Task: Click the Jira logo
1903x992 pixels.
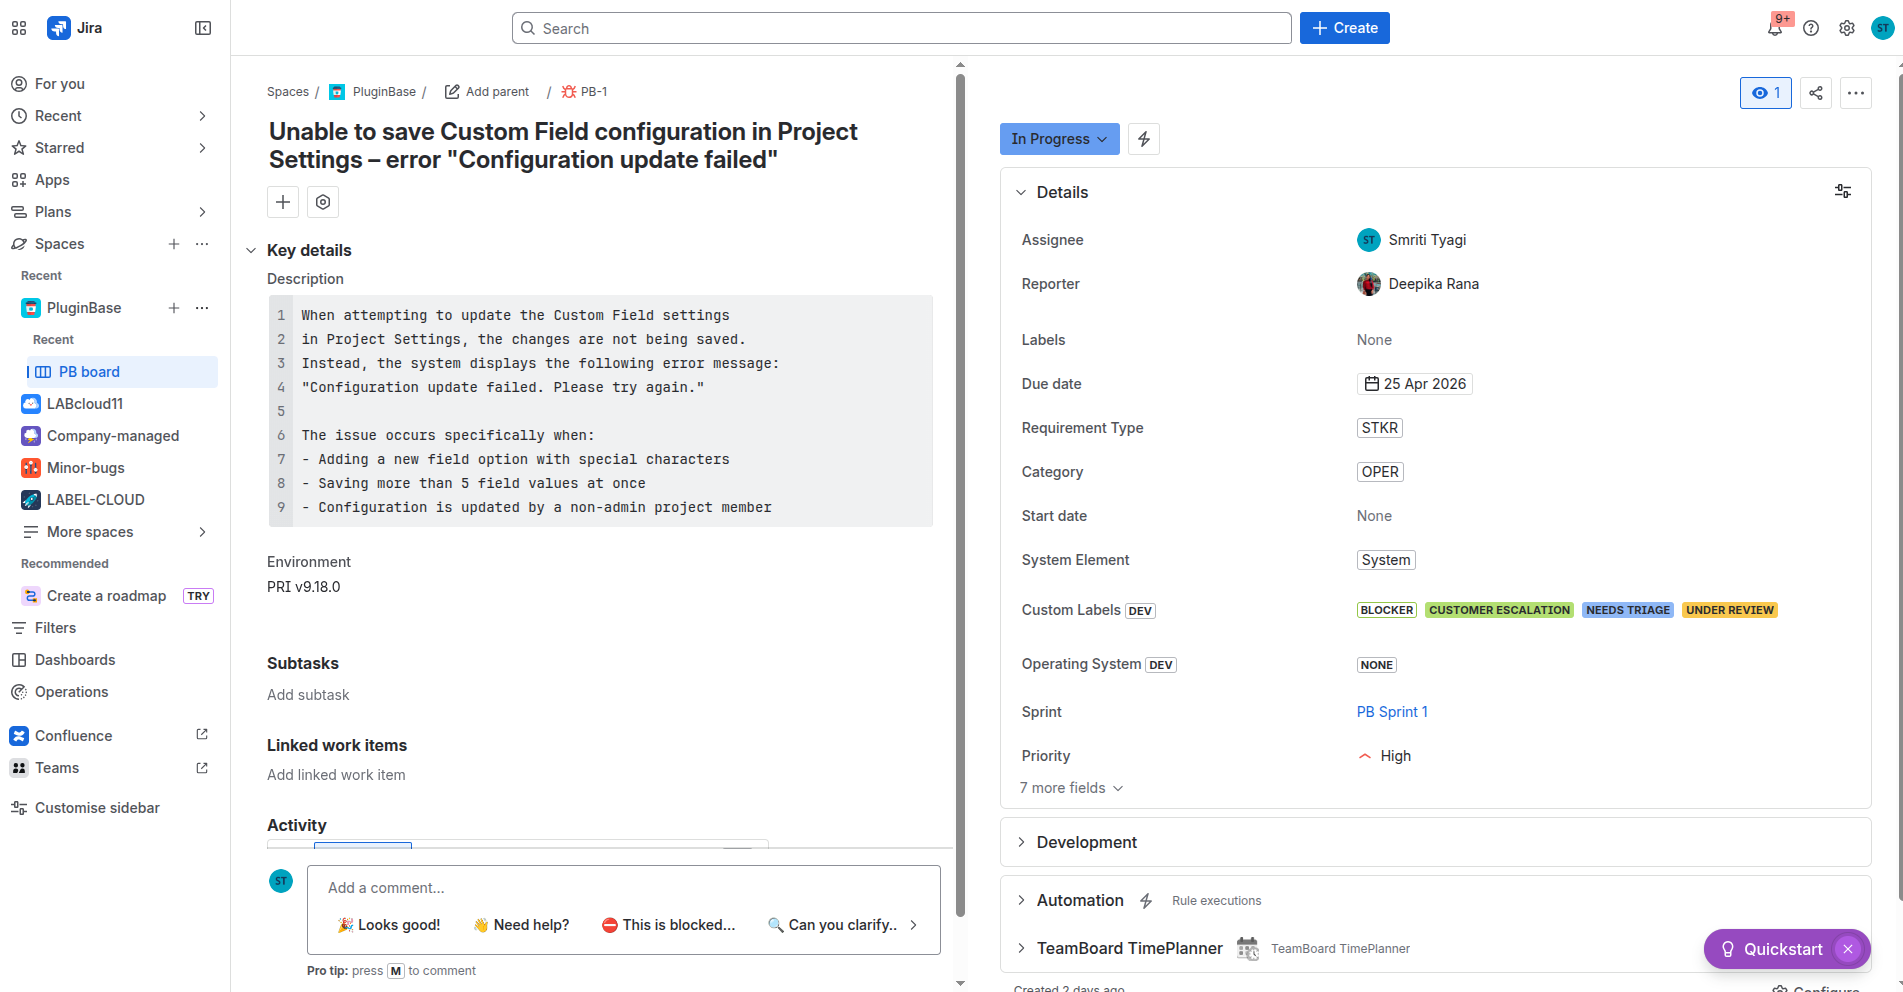Action: [75, 28]
